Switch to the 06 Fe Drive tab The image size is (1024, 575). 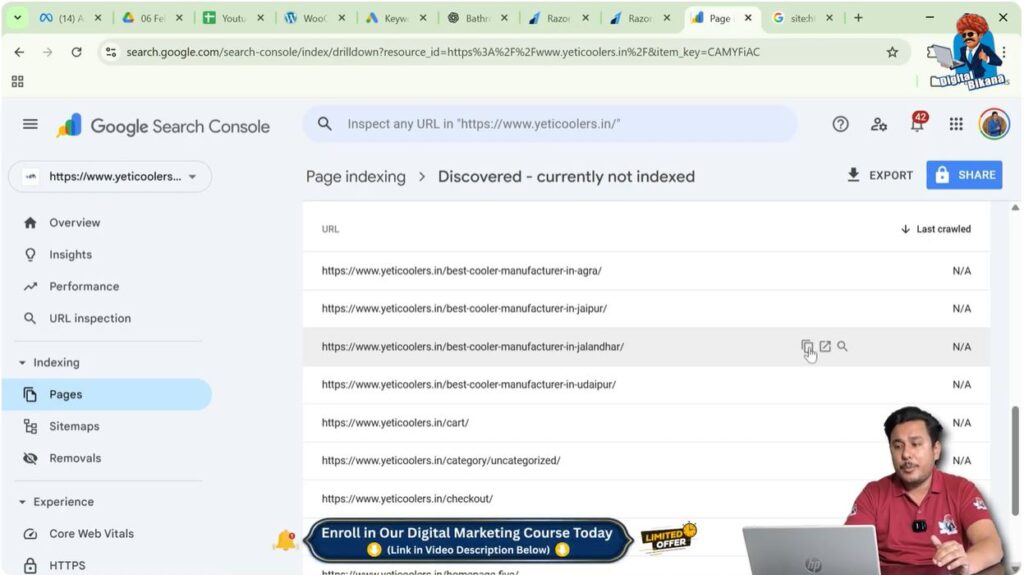[x=153, y=18]
